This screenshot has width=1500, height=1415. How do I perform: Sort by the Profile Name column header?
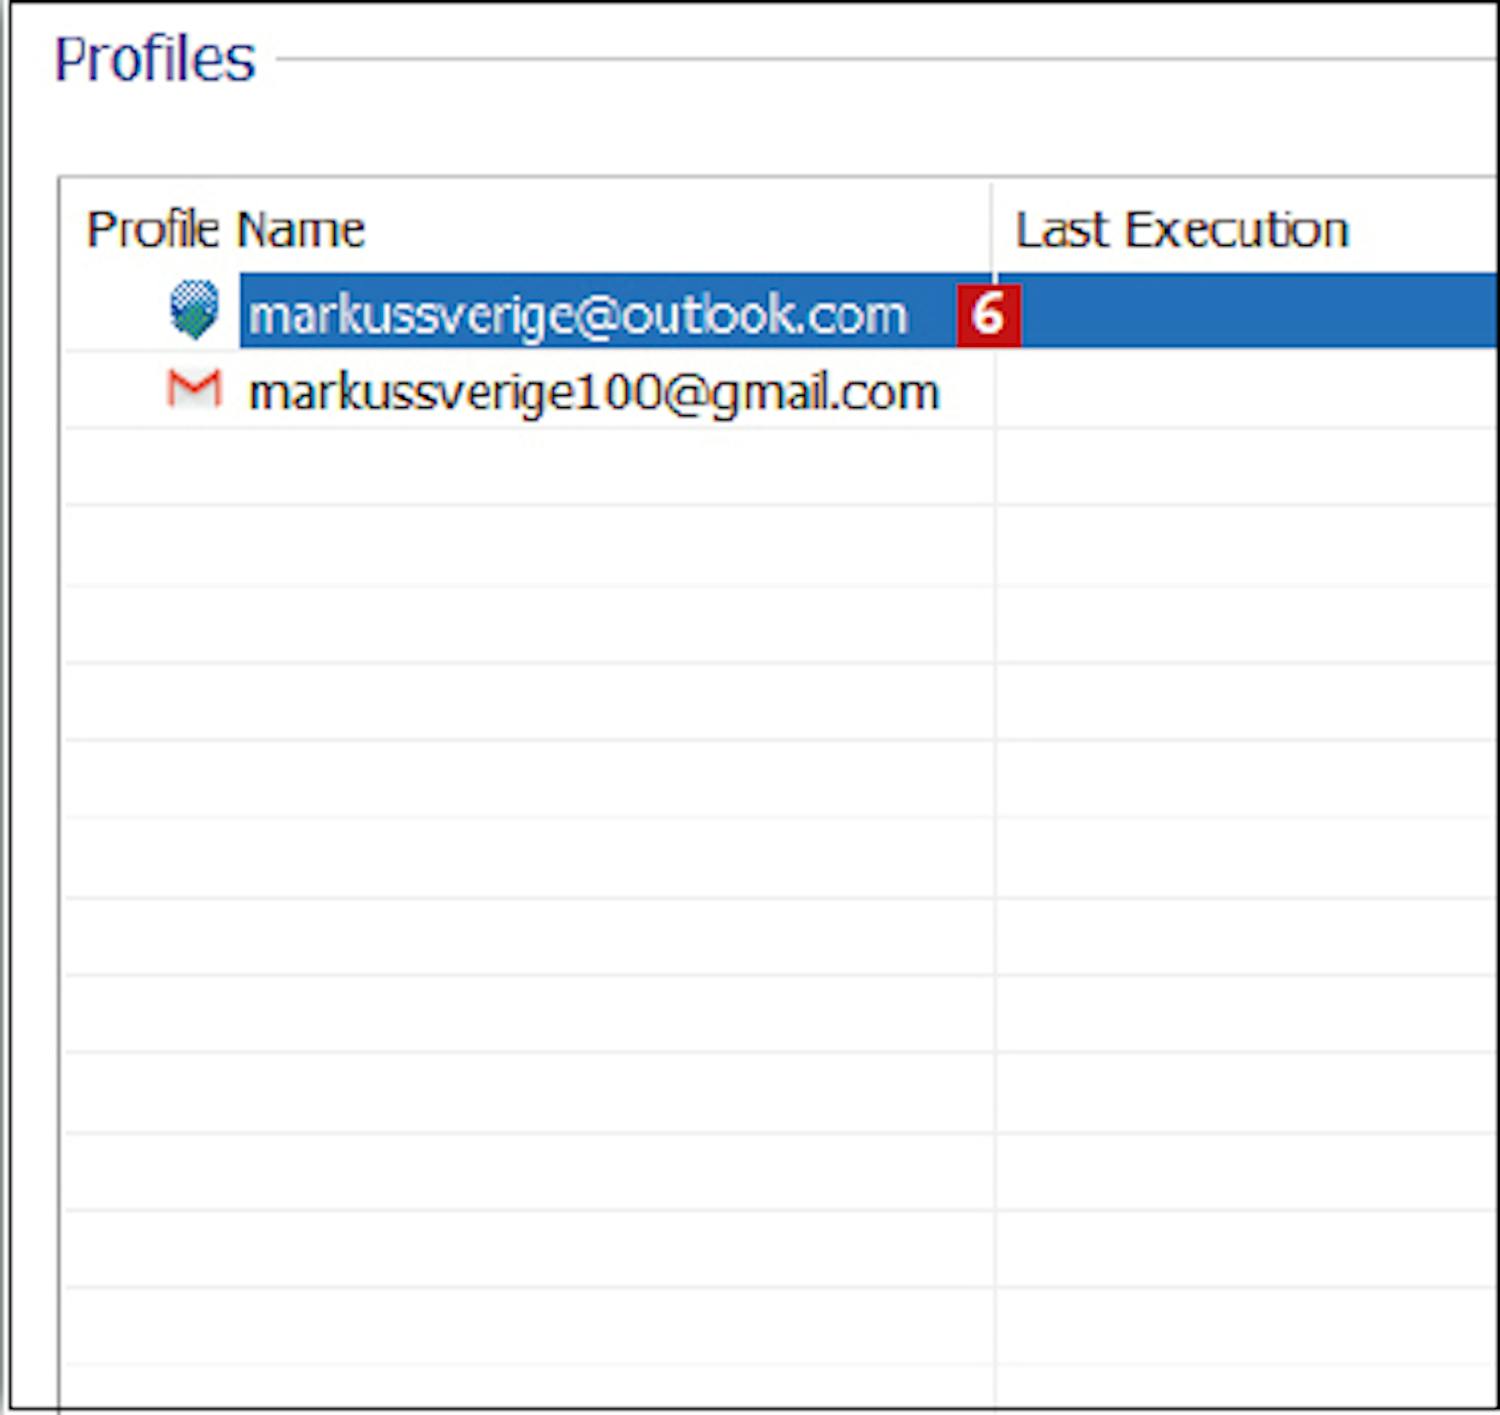tap(226, 230)
